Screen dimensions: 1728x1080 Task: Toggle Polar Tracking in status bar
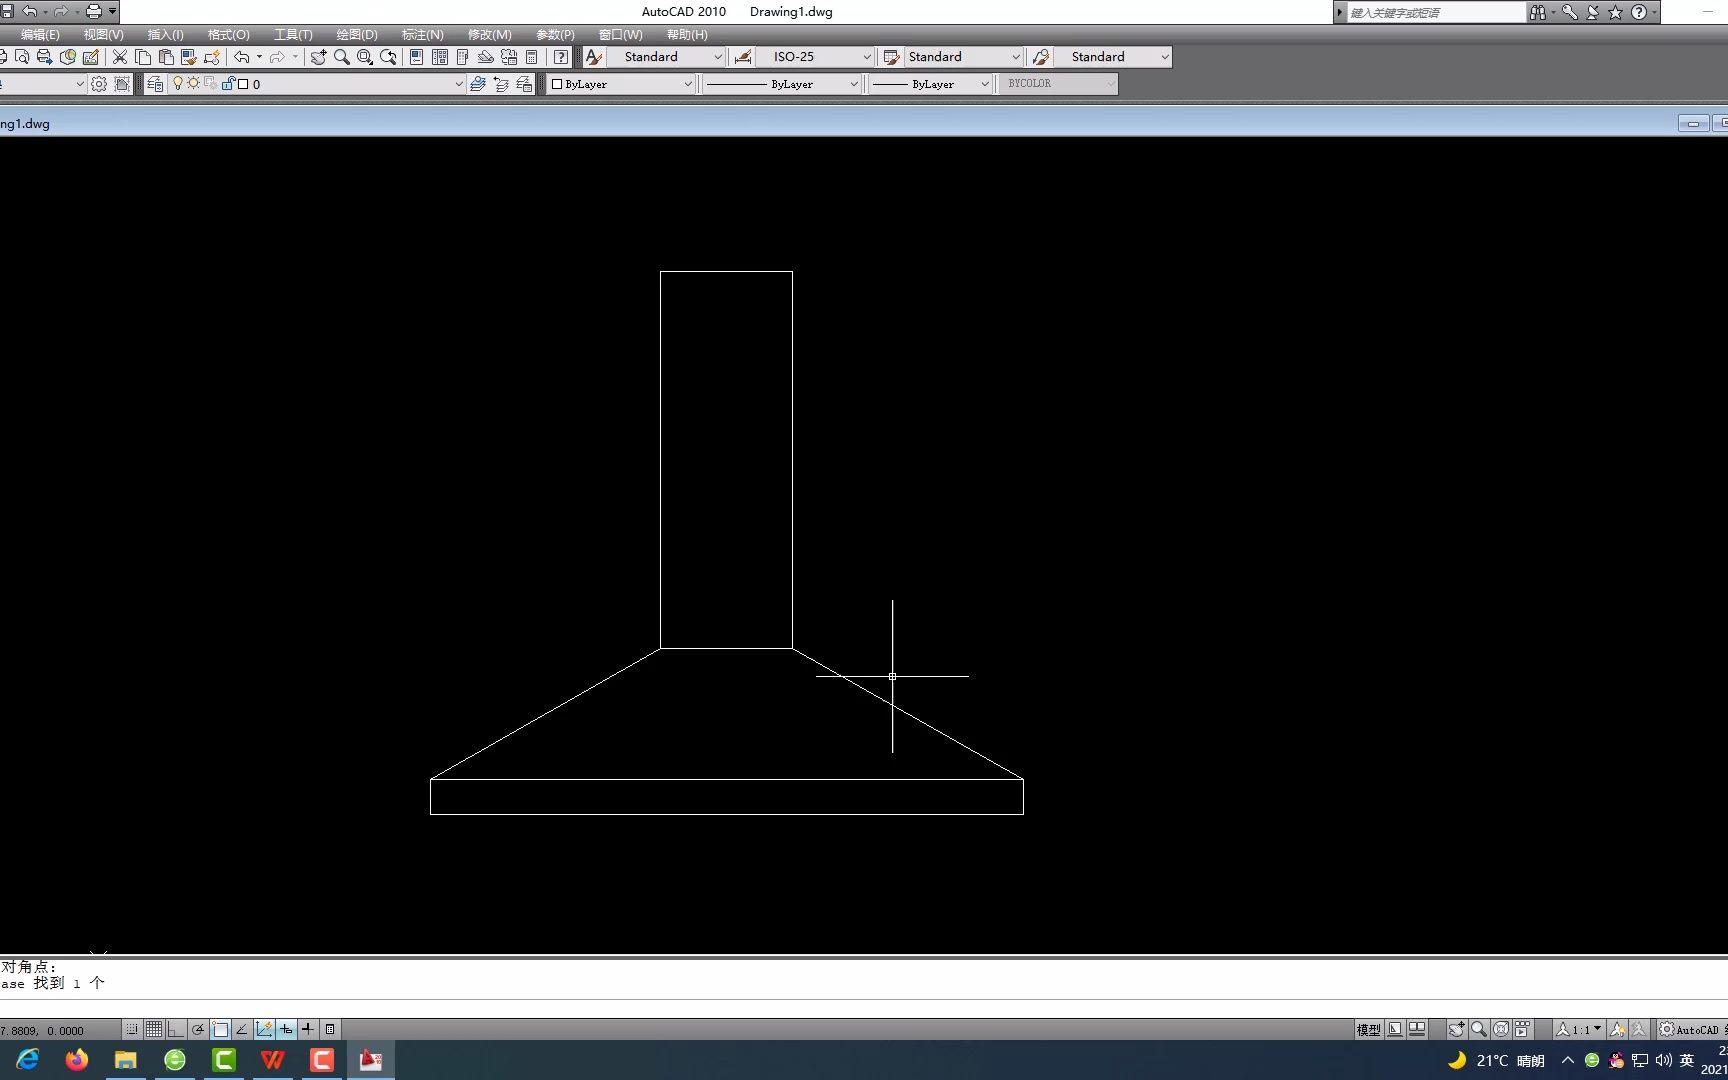tap(198, 1029)
